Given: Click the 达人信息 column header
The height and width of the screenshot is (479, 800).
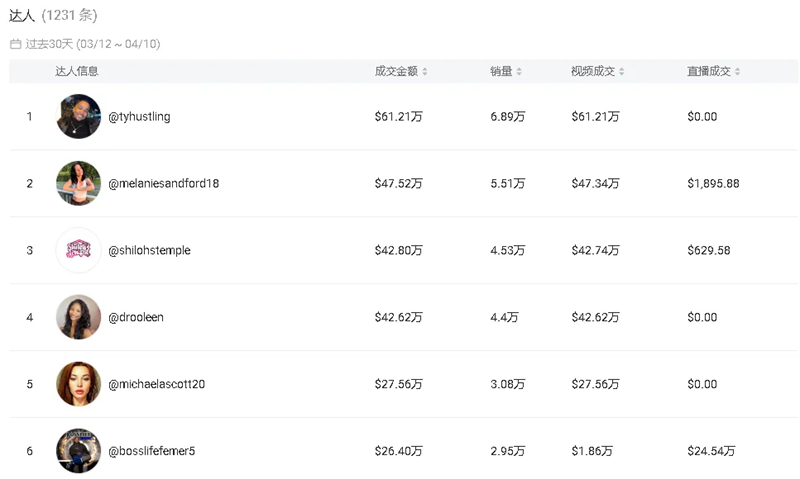Looking at the screenshot, I should click(x=77, y=72).
